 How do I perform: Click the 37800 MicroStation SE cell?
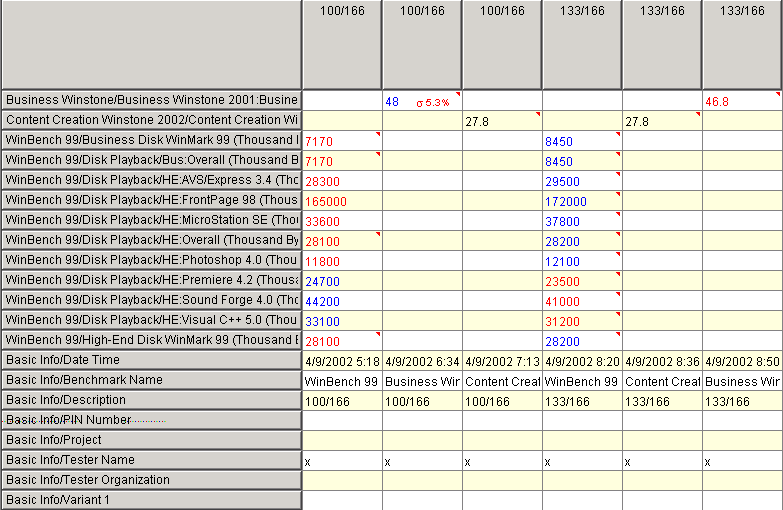(x=582, y=221)
